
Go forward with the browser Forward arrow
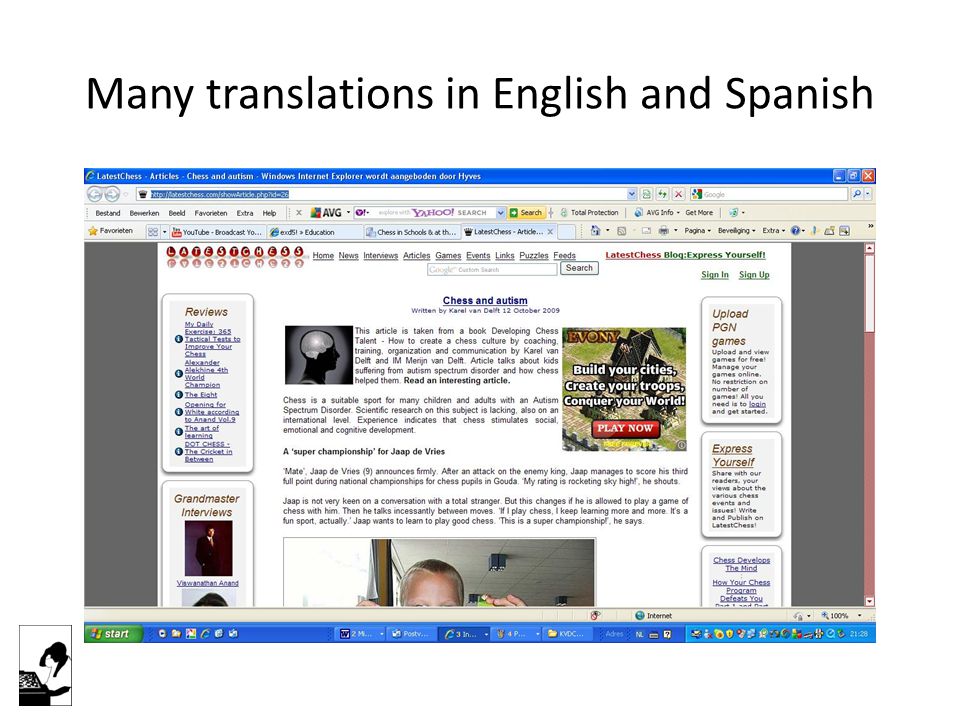click(x=111, y=195)
